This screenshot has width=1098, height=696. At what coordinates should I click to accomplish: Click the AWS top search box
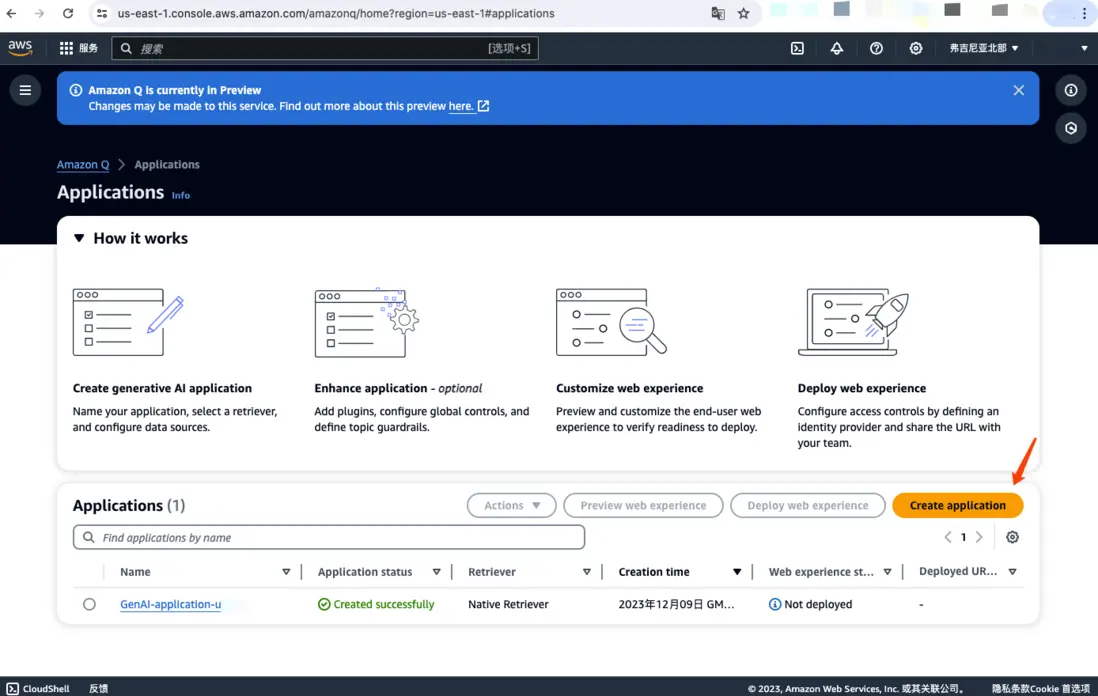coord(325,48)
